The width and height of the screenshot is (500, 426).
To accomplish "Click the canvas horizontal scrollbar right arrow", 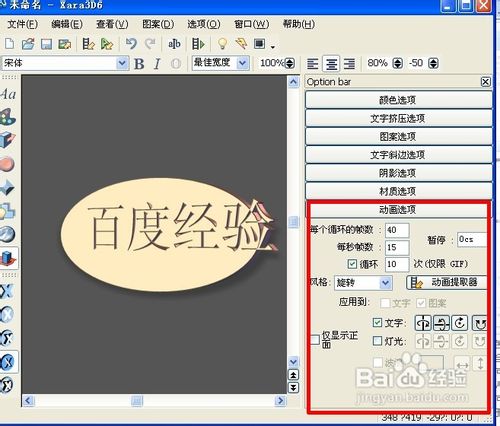I will [280, 400].
